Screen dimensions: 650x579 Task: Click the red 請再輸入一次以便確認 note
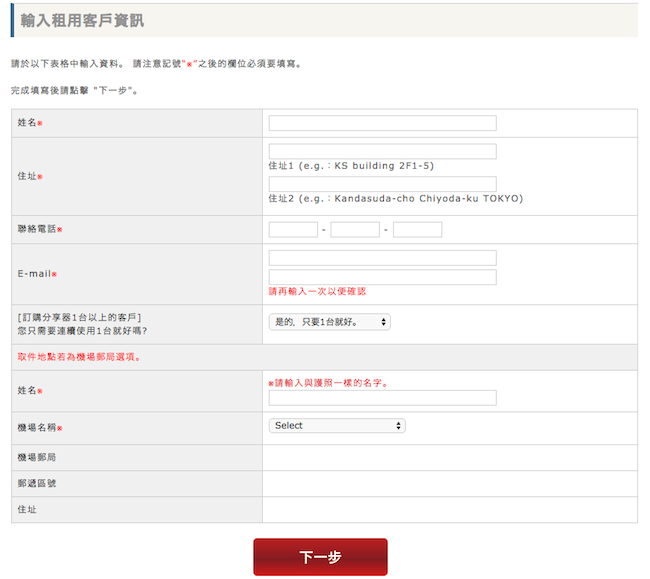pos(317,291)
